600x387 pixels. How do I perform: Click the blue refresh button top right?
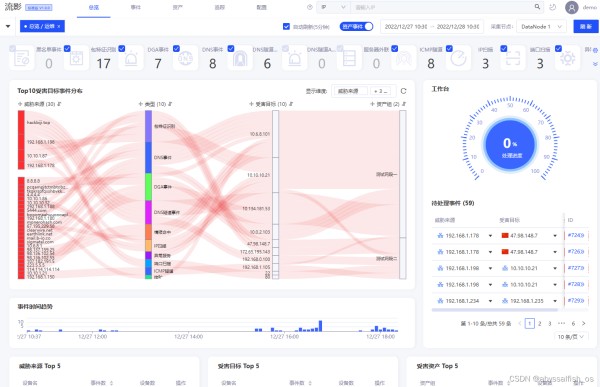pos(585,26)
